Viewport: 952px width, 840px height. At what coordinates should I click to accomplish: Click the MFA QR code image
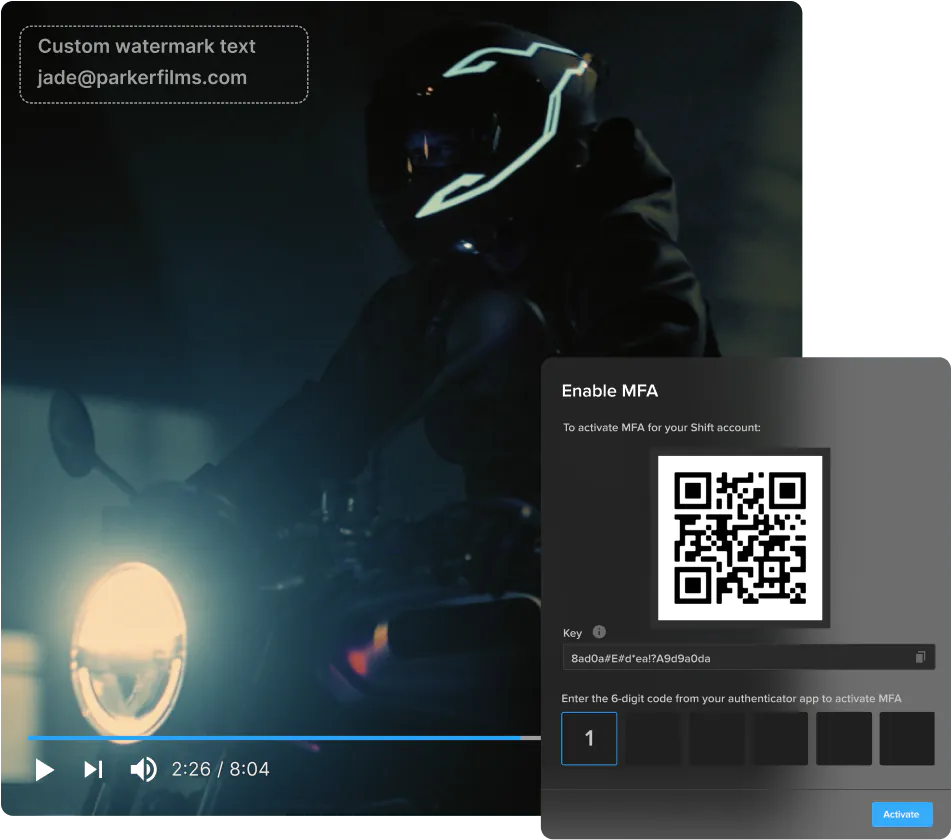coord(740,538)
